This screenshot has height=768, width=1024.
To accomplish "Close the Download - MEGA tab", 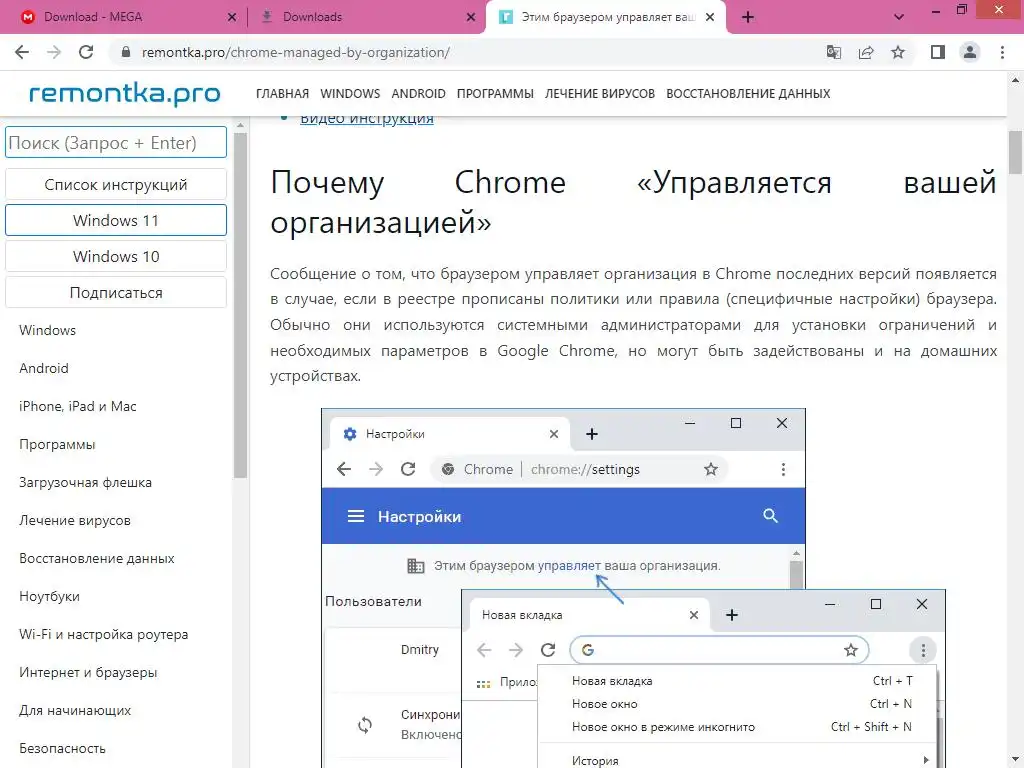I will pos(231,17).
